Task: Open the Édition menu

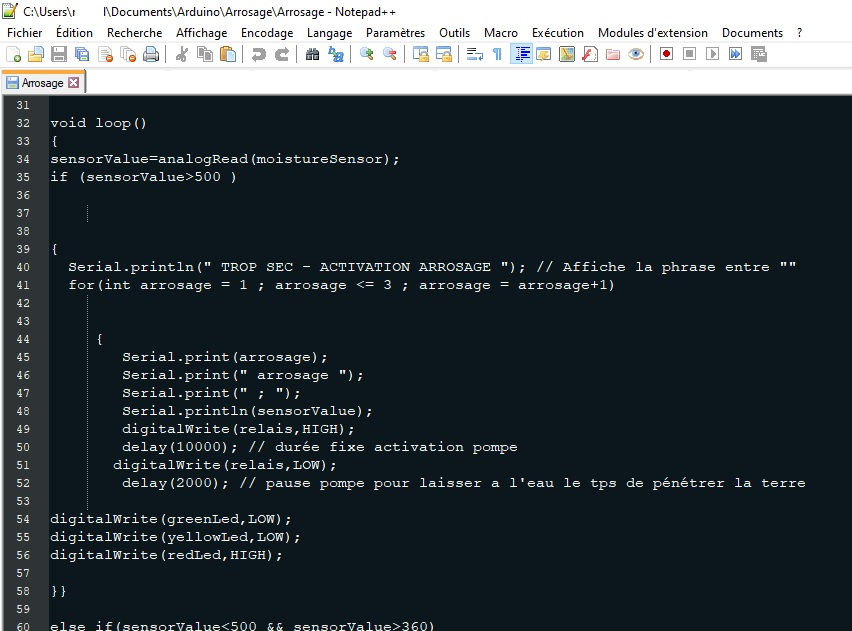Action: point(74,33)
